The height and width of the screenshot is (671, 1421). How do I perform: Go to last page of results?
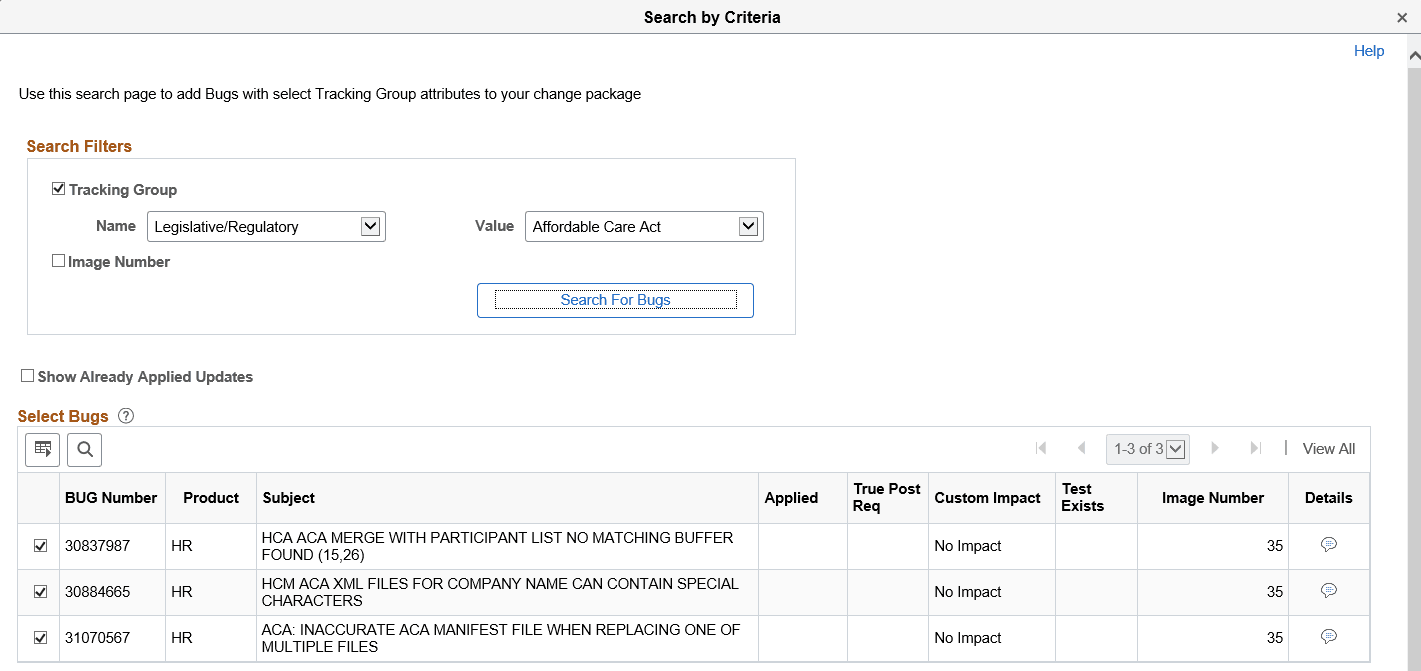click(x=1255, y=448)
